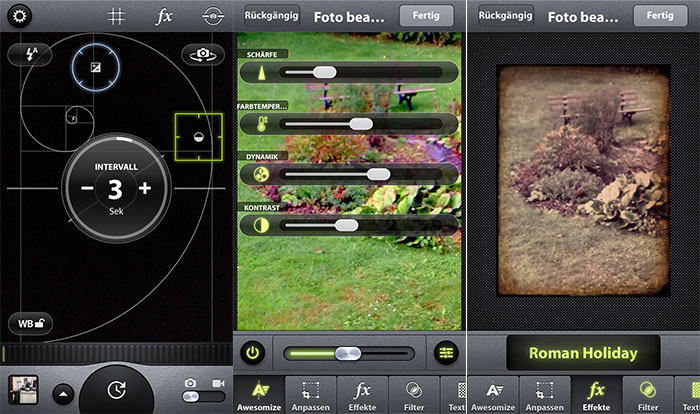Toggle the Awesomize power button
The width and height of the screenshot is (700, 414).
253,353
